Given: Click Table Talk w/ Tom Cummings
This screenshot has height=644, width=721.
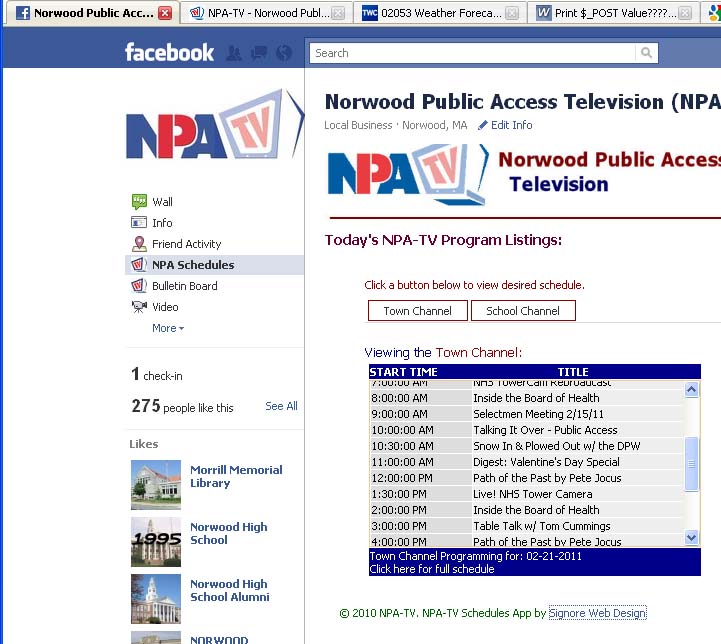Looking at the screenshot, I should click(x=542, y=526).
